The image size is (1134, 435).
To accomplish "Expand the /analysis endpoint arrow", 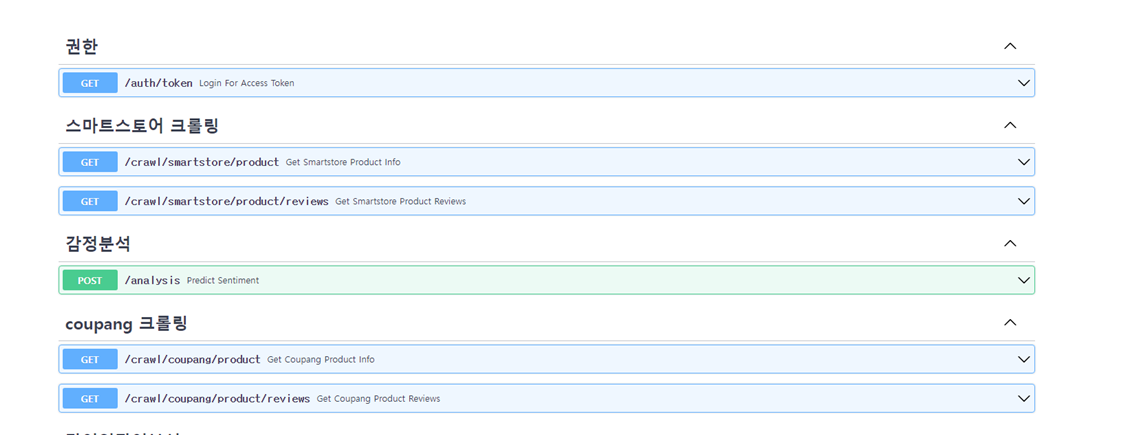I will pyautogui.click(x=1023, y=280).
